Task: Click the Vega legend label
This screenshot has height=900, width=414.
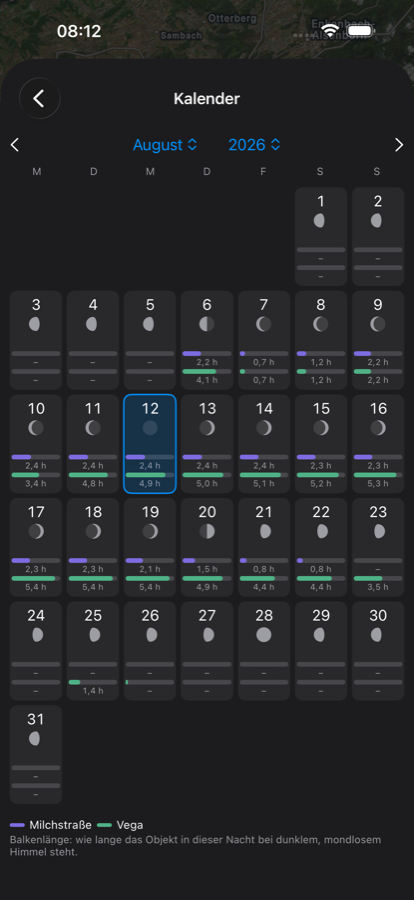Action: coord(130,825)
